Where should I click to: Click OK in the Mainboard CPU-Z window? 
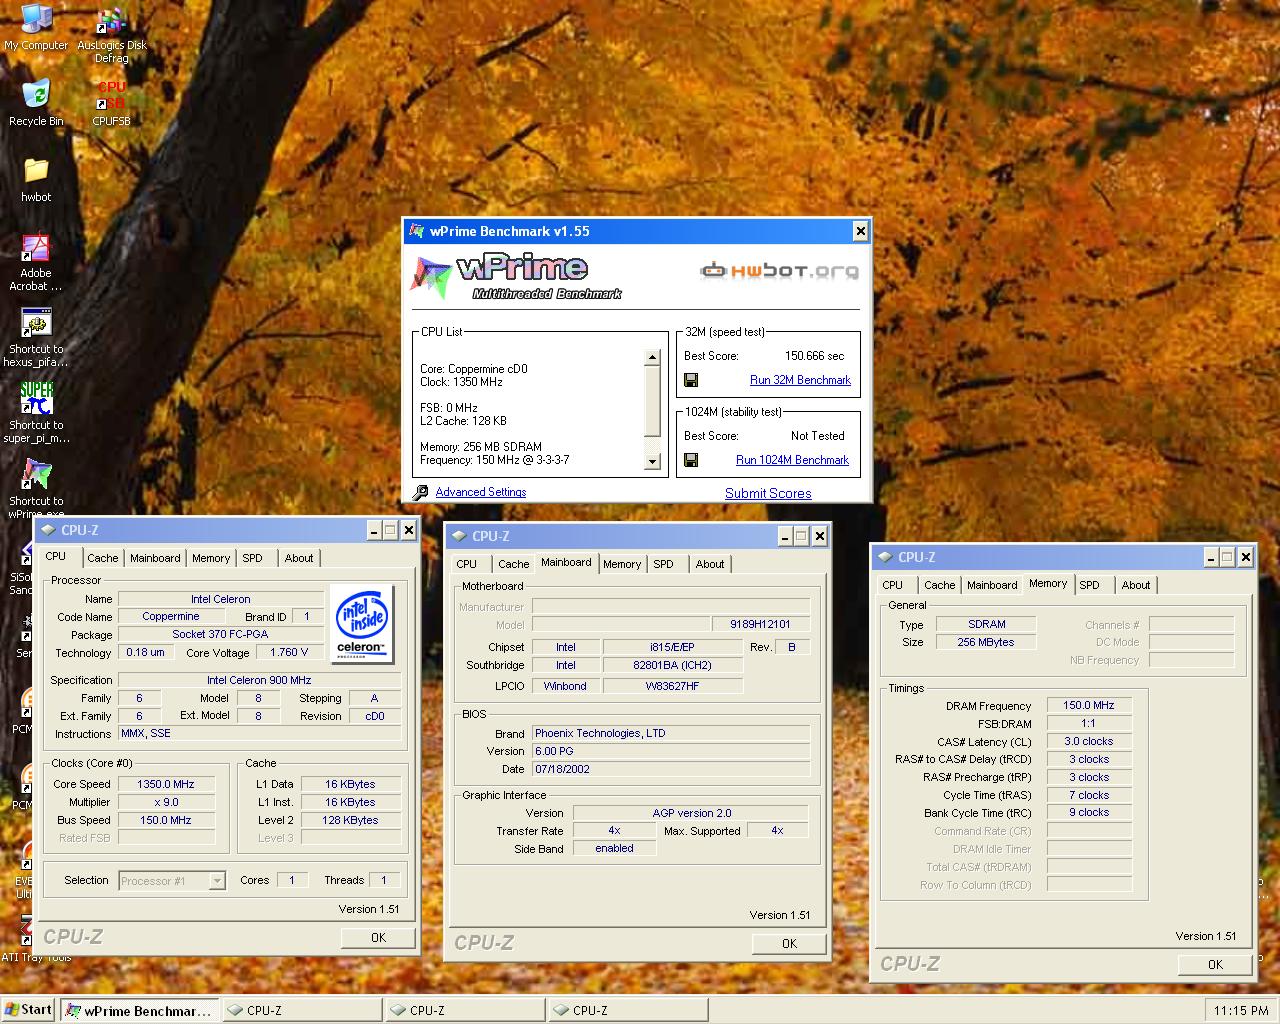coord(789,943)
